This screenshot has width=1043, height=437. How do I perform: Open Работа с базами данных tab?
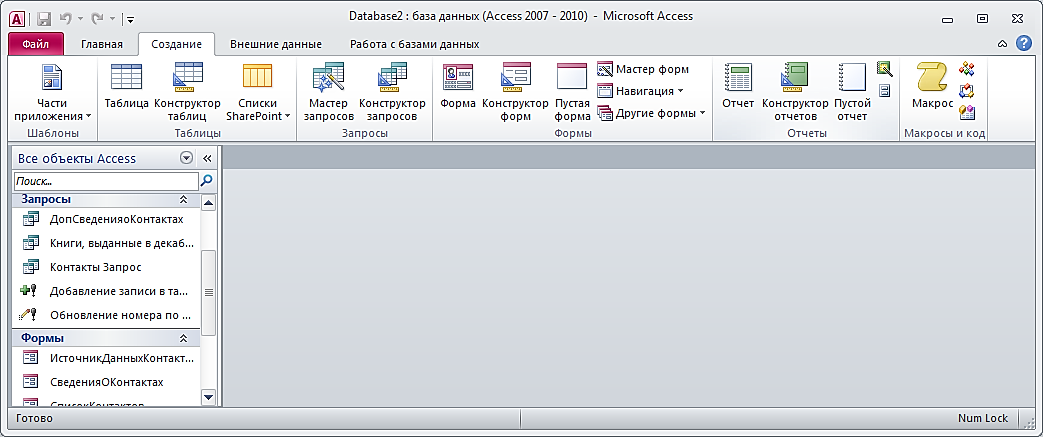pyautogui.click(x=414, y=45)
